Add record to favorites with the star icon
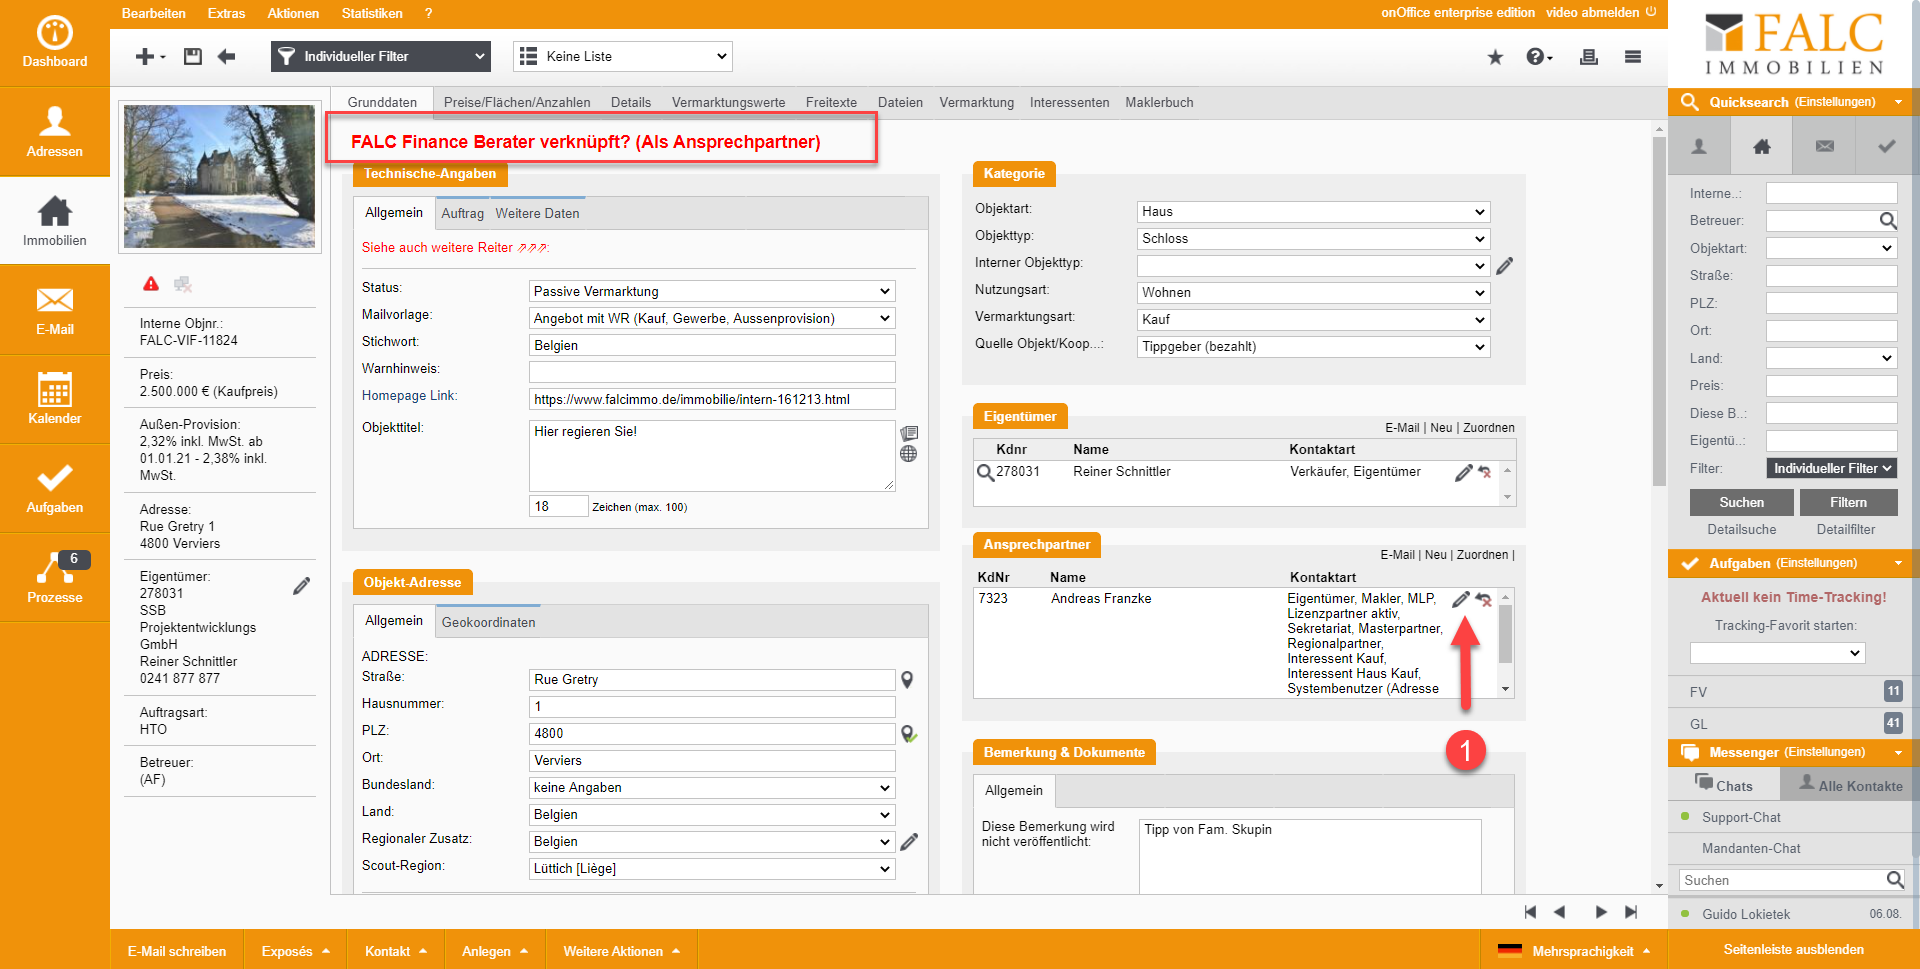Viewport: 1920px width, 969px height. [1495, 57]
